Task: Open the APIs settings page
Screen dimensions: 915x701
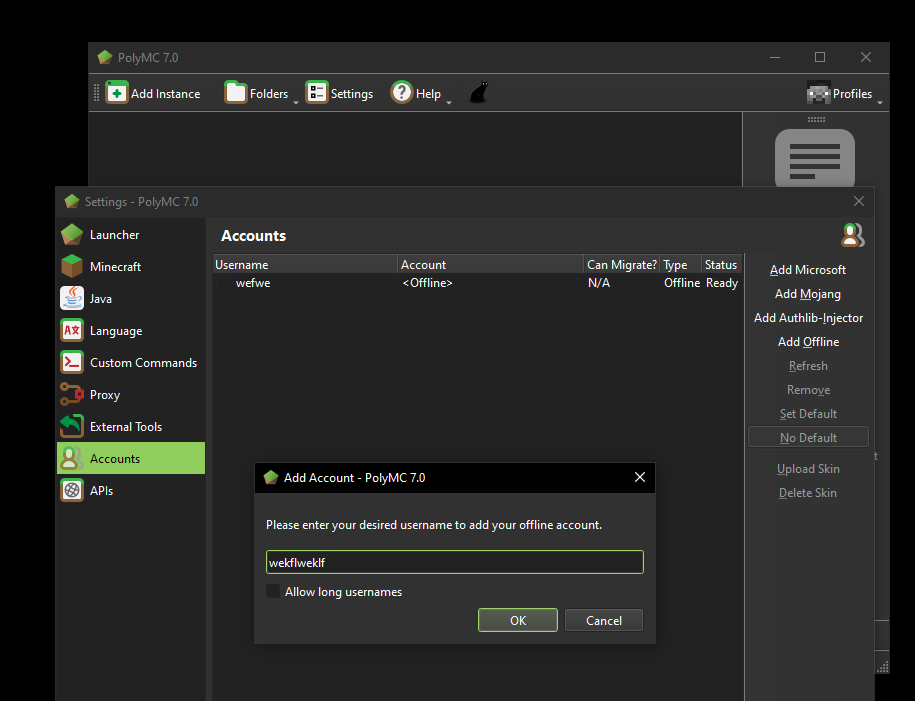Action: tap(131, 490)
